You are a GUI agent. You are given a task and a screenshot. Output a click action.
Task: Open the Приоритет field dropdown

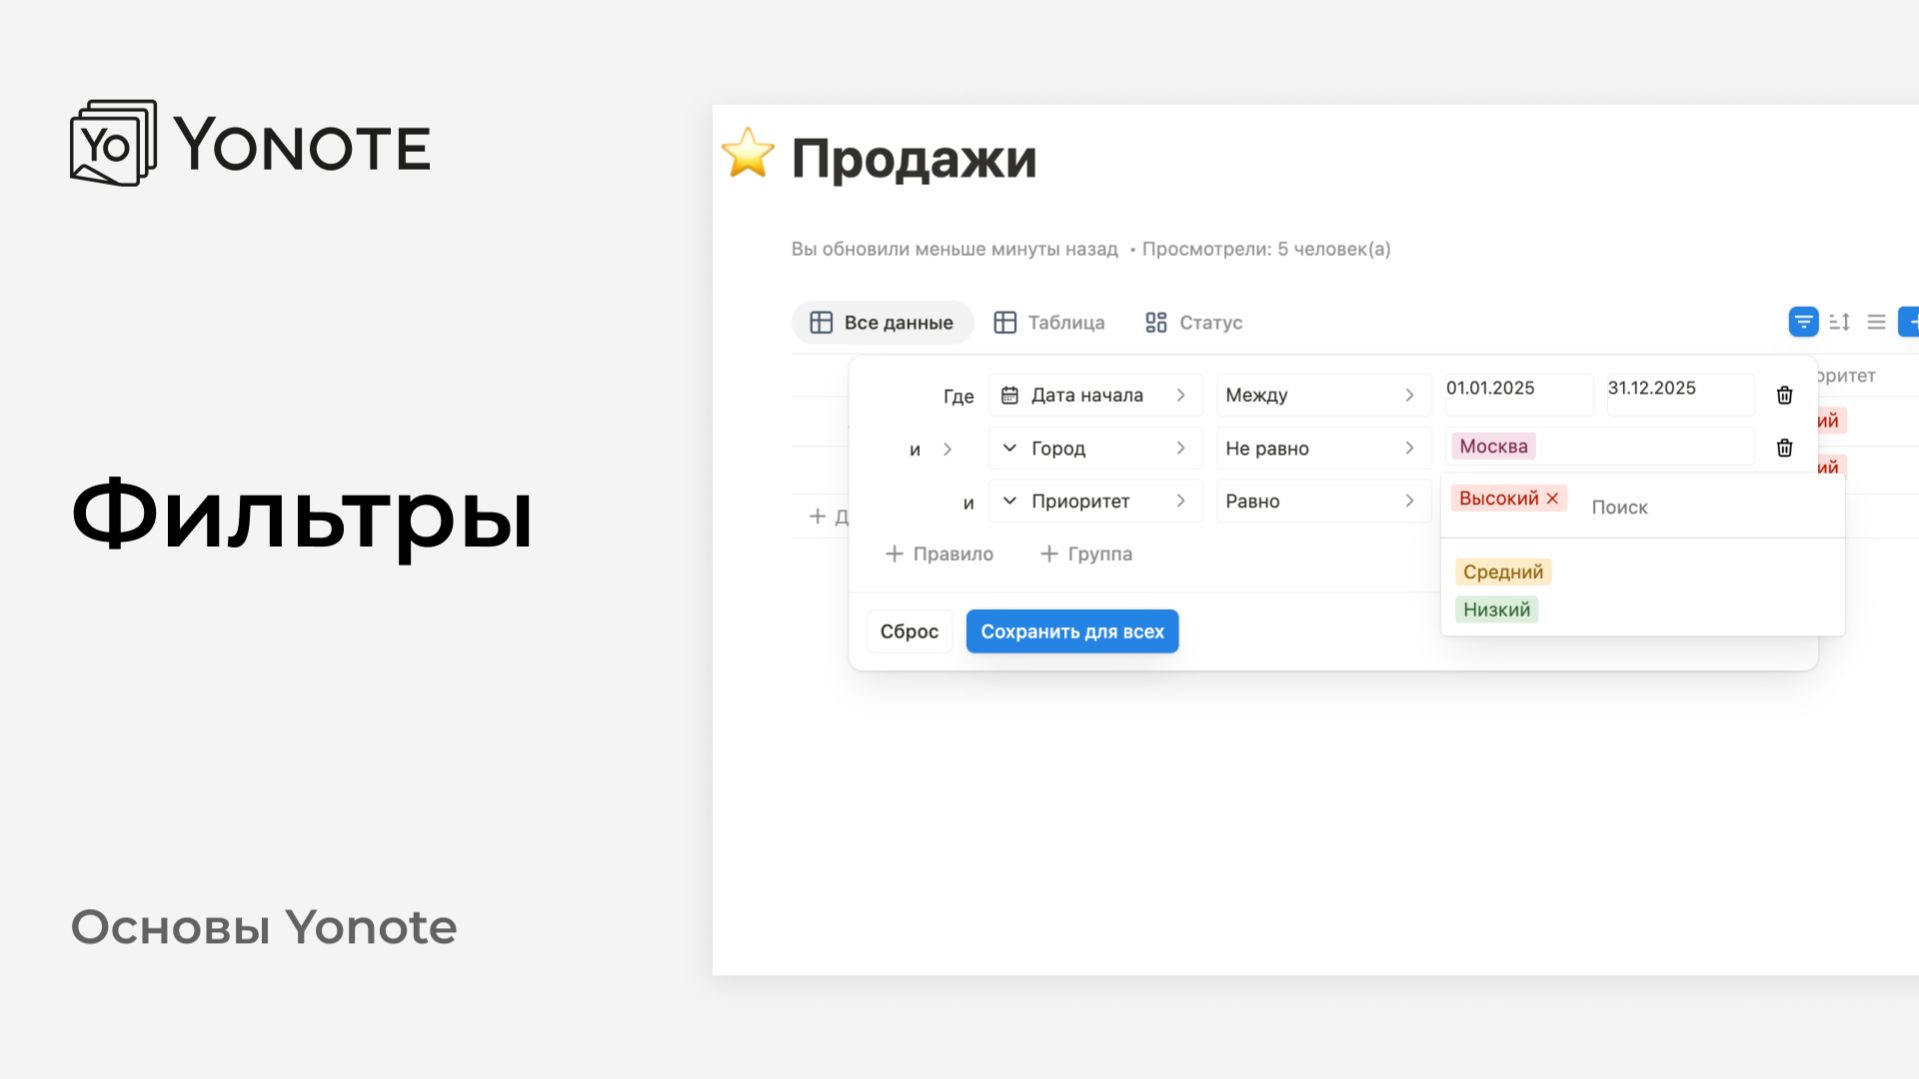[1095, 501]
